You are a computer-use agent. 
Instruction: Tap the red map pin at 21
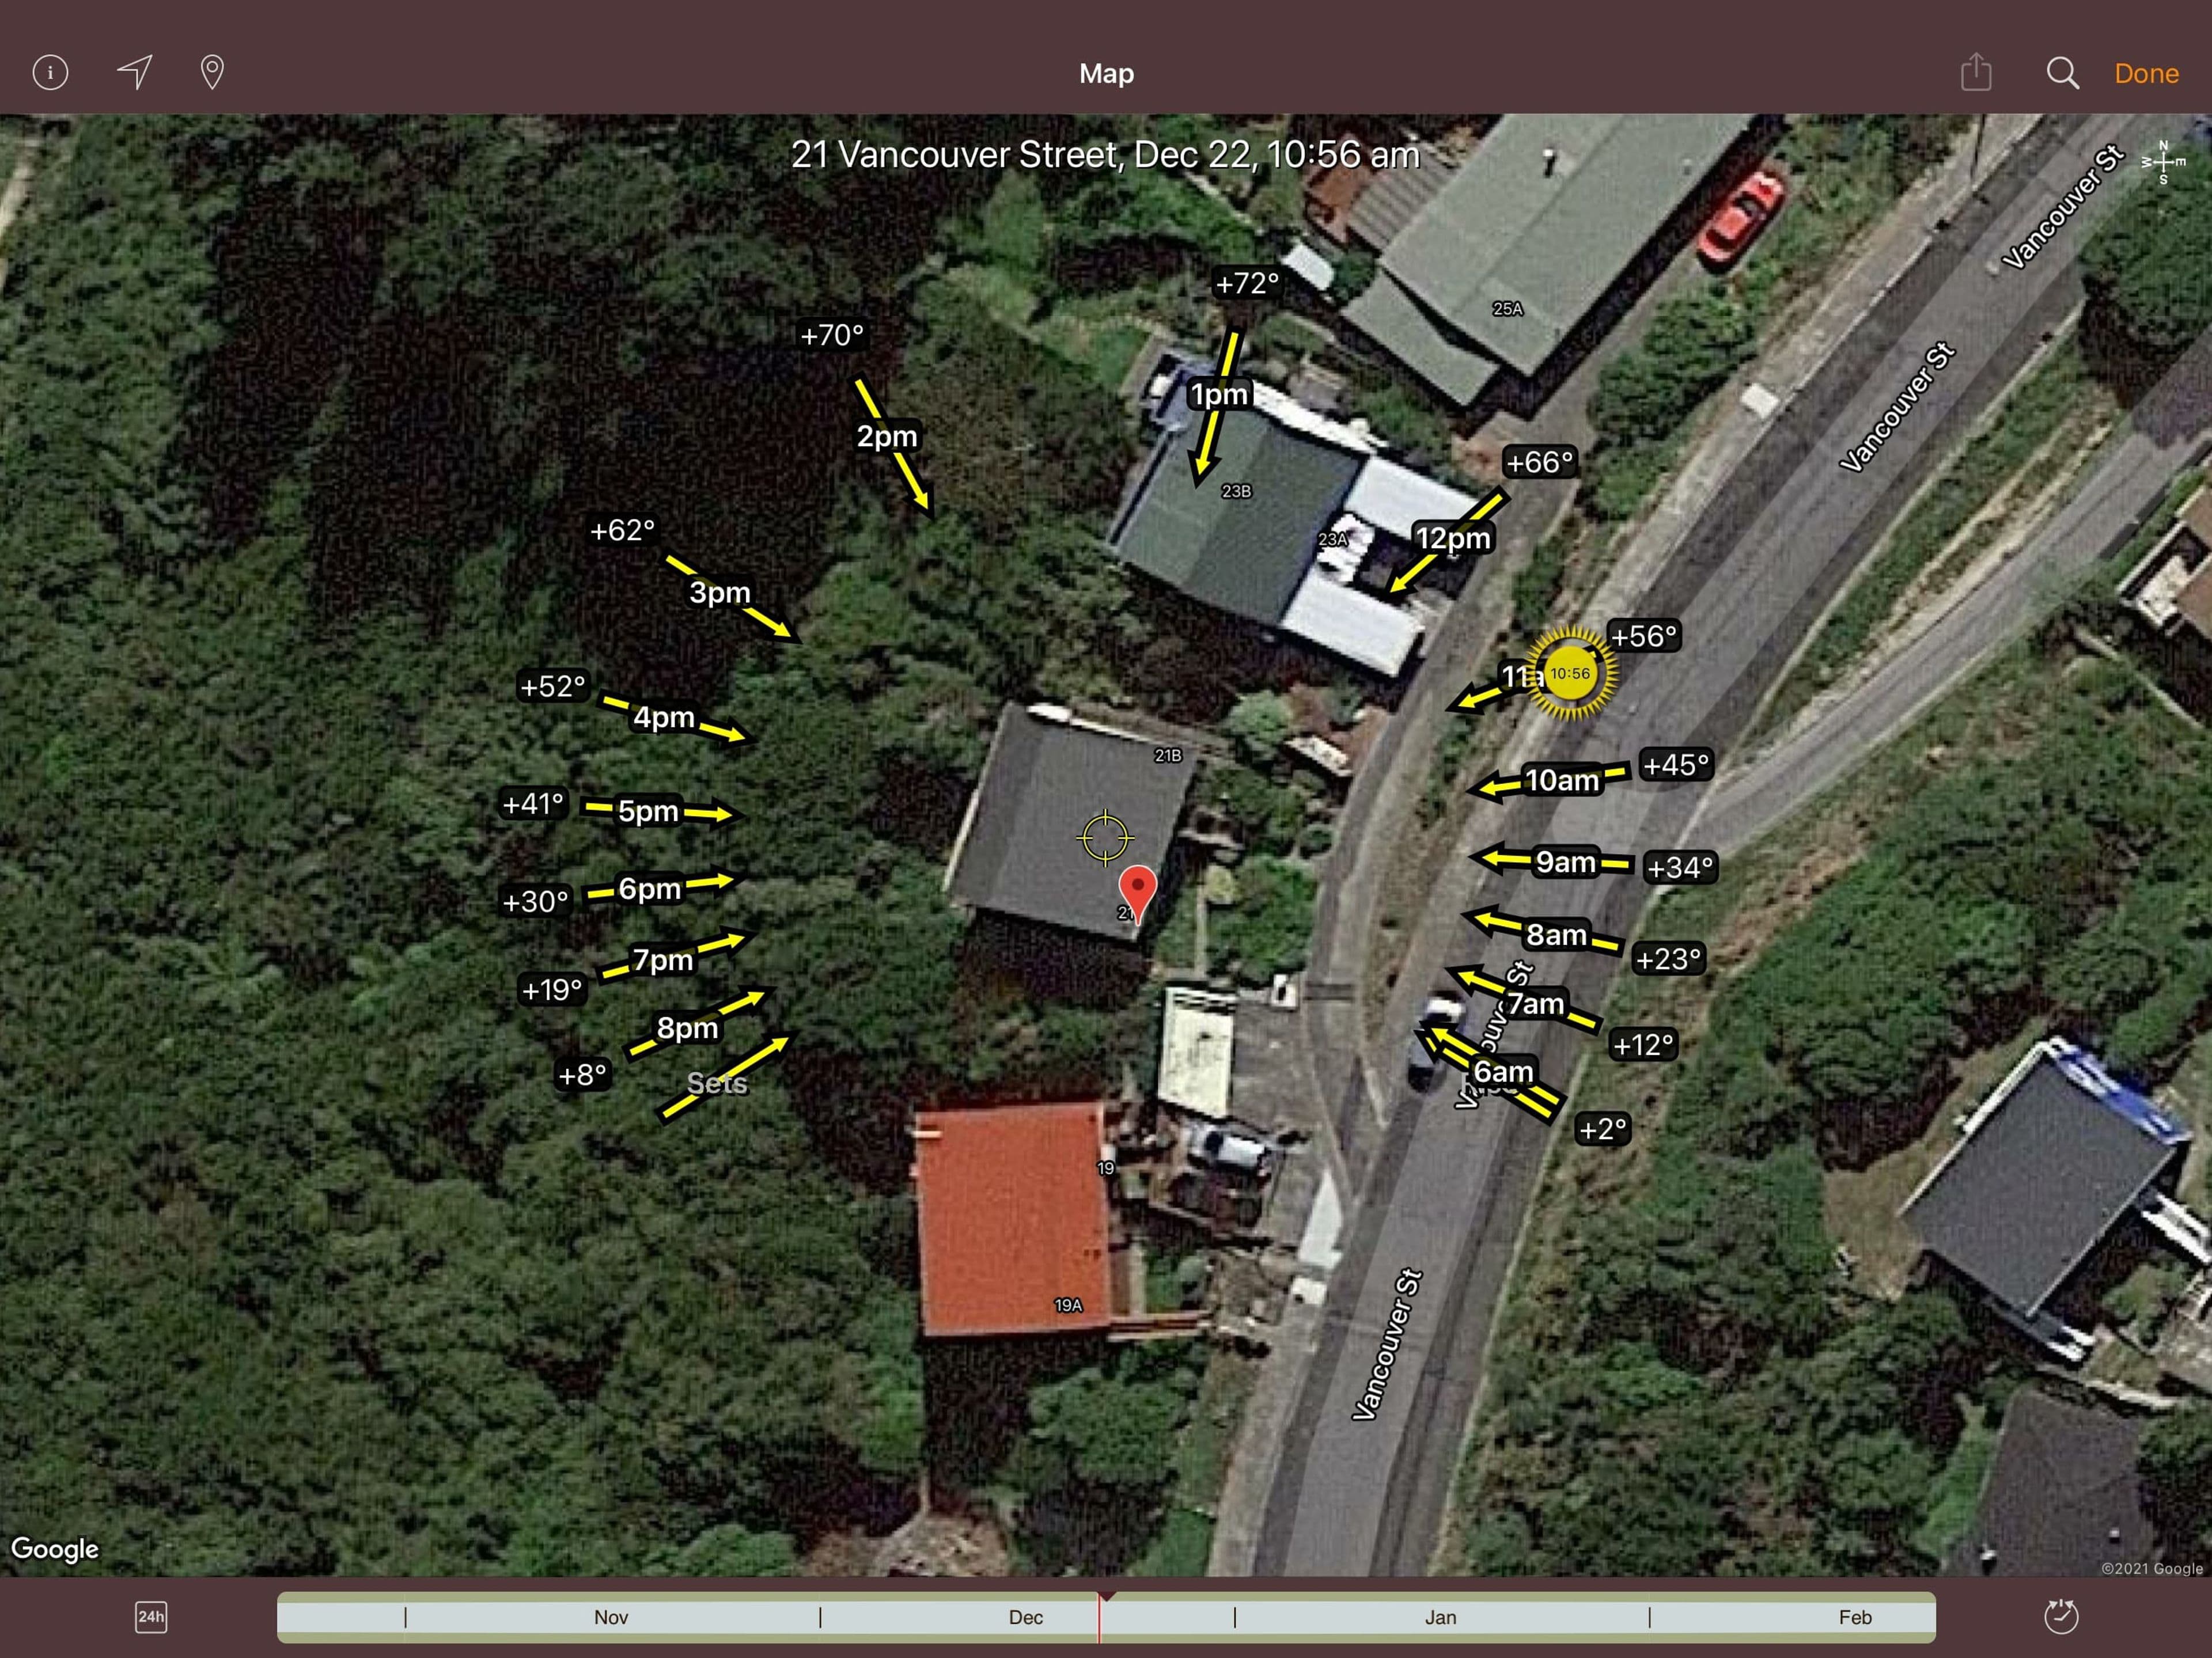click(1137, 893)
